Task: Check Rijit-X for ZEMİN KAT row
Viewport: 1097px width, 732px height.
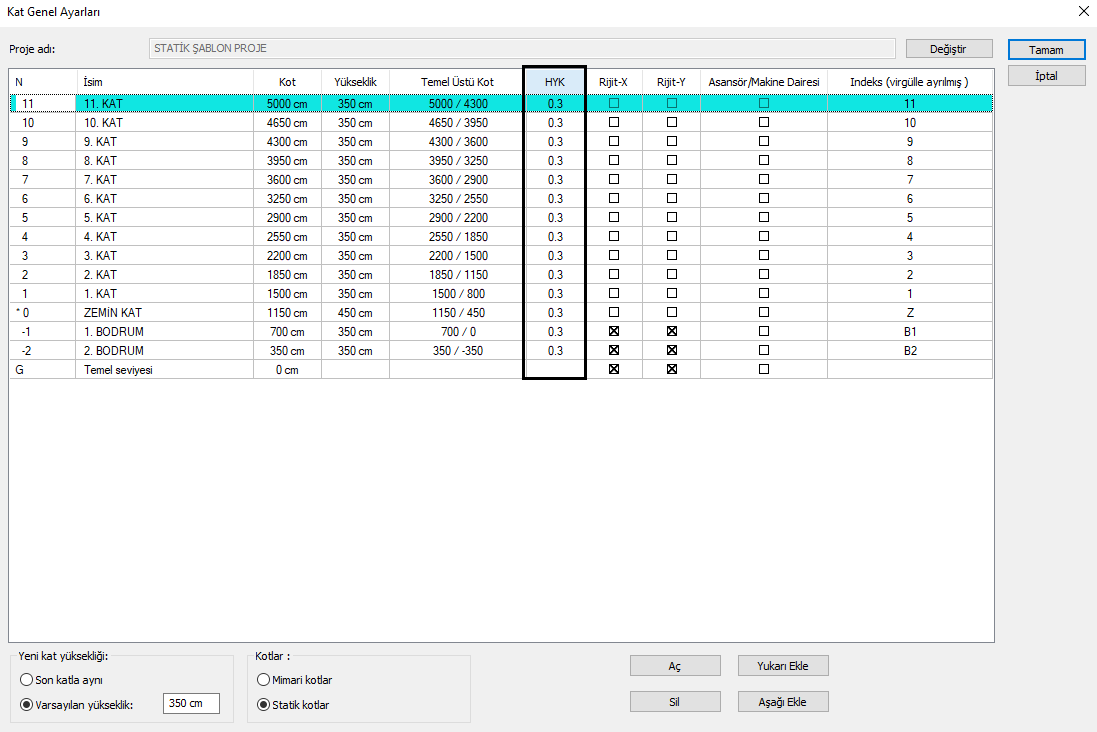Action: 614,312
